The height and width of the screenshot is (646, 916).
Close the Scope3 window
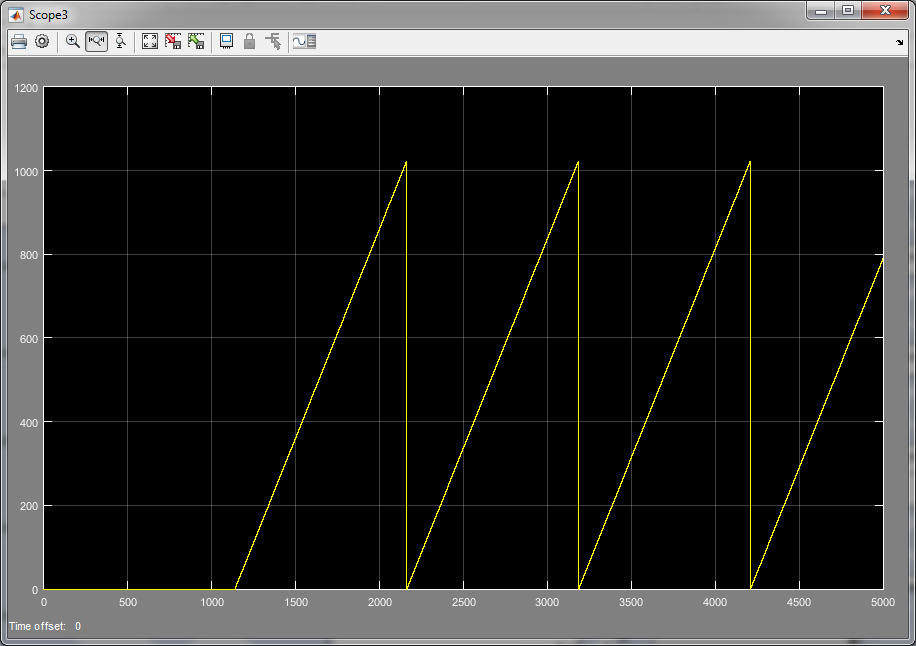click(885, 11)
